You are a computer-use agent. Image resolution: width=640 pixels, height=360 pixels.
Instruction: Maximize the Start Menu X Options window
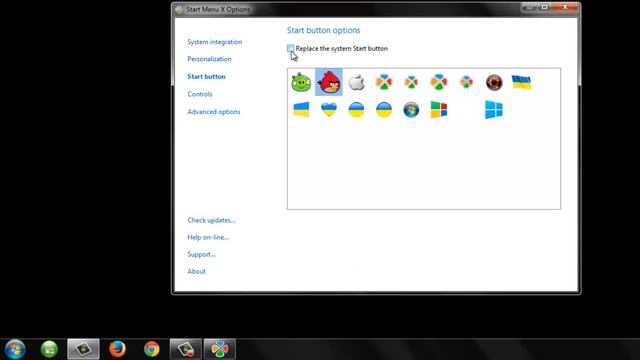[544, 7]
